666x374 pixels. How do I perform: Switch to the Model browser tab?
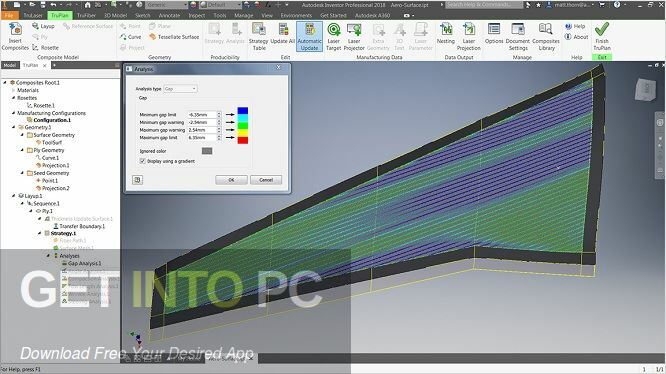[9, 65]
